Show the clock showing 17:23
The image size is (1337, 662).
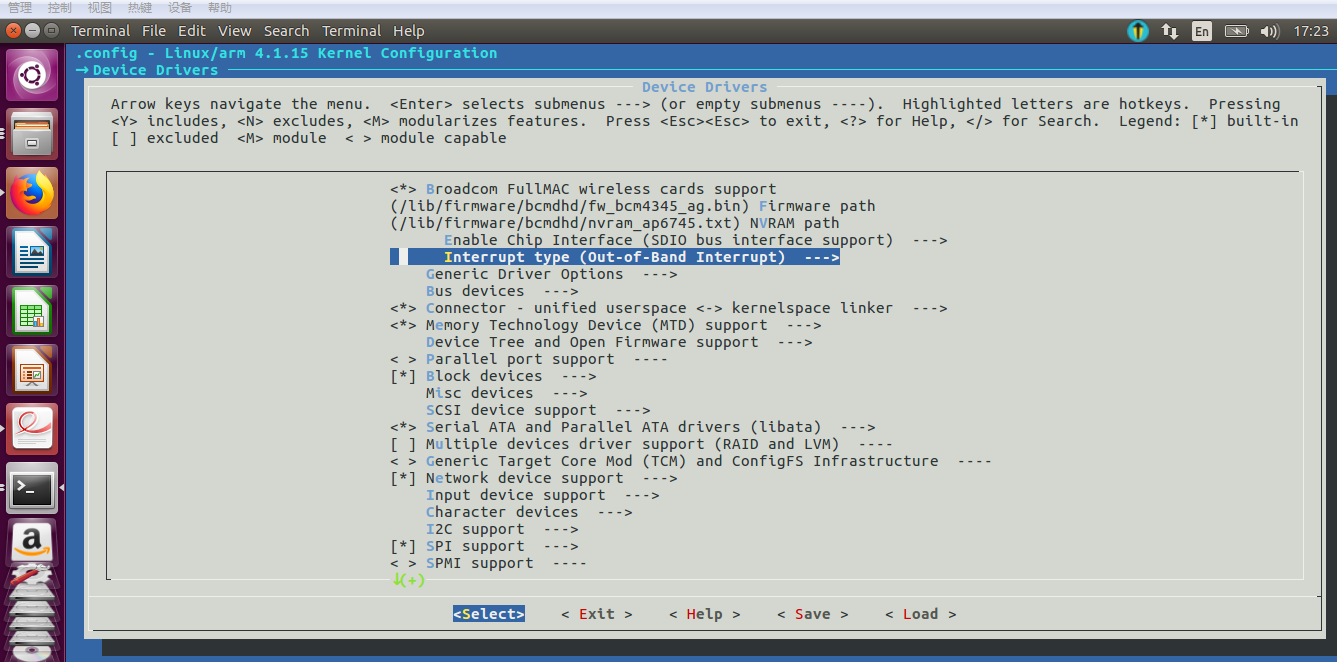1310,31
